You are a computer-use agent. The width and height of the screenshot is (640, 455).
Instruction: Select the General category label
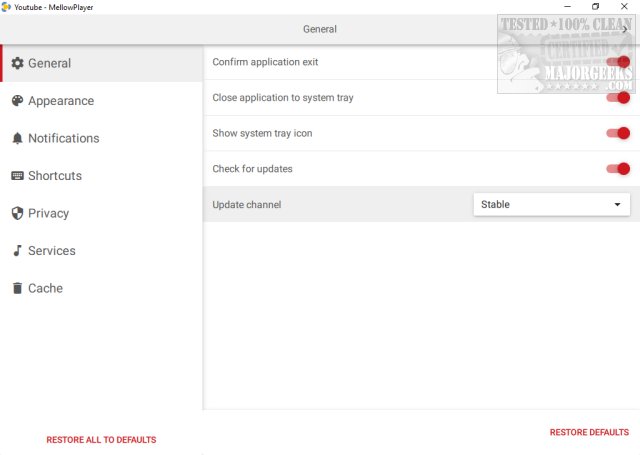pyautogui.click(x=49, y=63)
